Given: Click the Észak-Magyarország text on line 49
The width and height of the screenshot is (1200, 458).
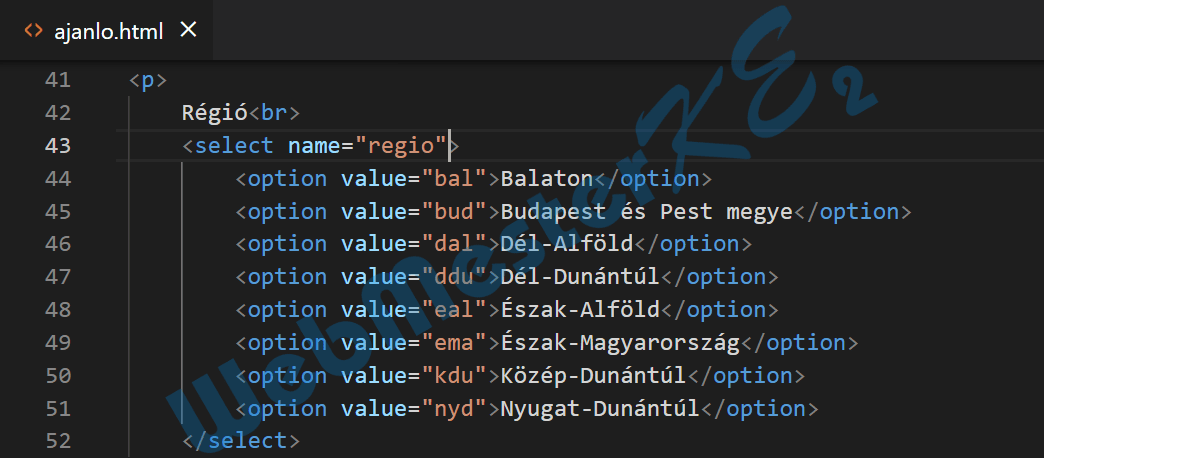Looking at the screenshot, I should tap(620, 343).
